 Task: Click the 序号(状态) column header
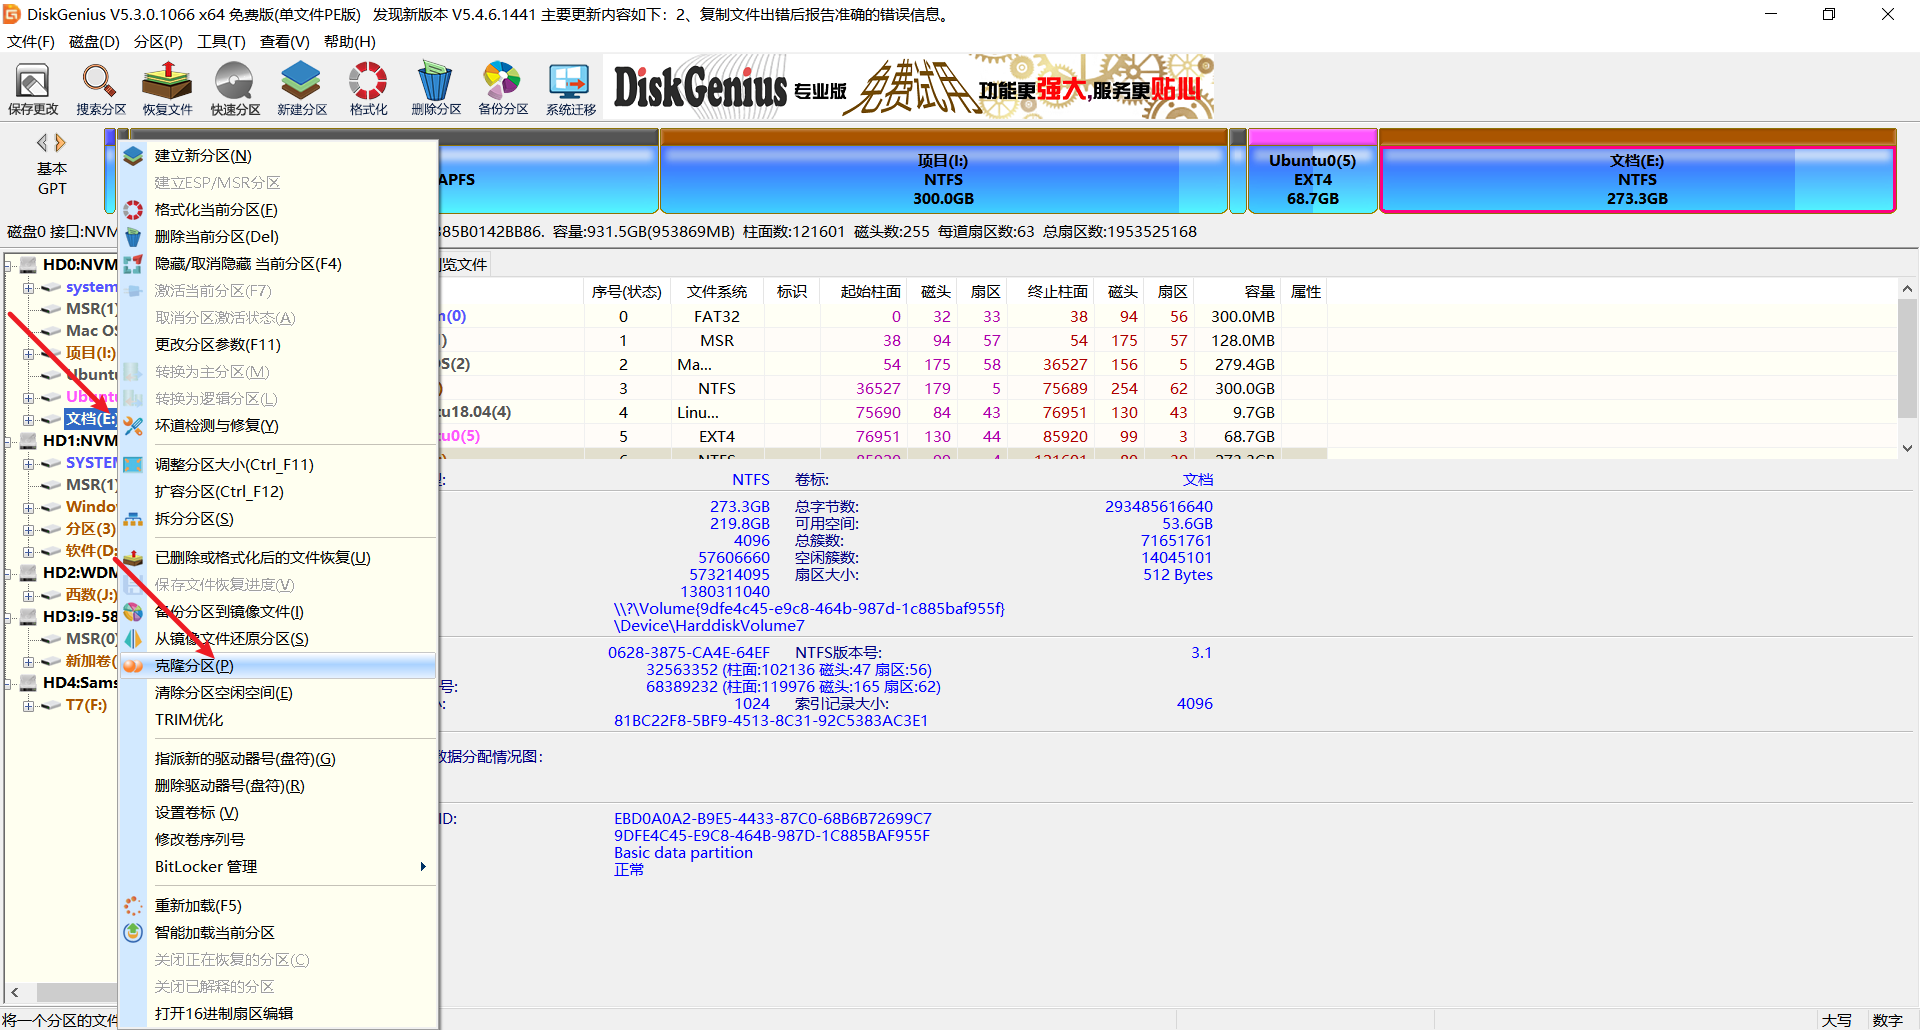click(x=627, y=292)
